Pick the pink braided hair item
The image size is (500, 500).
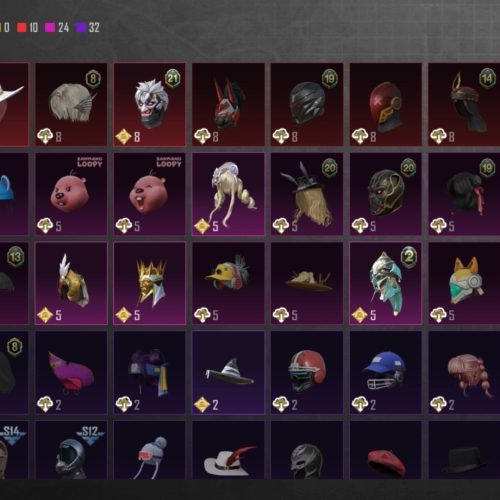point(464,373)
